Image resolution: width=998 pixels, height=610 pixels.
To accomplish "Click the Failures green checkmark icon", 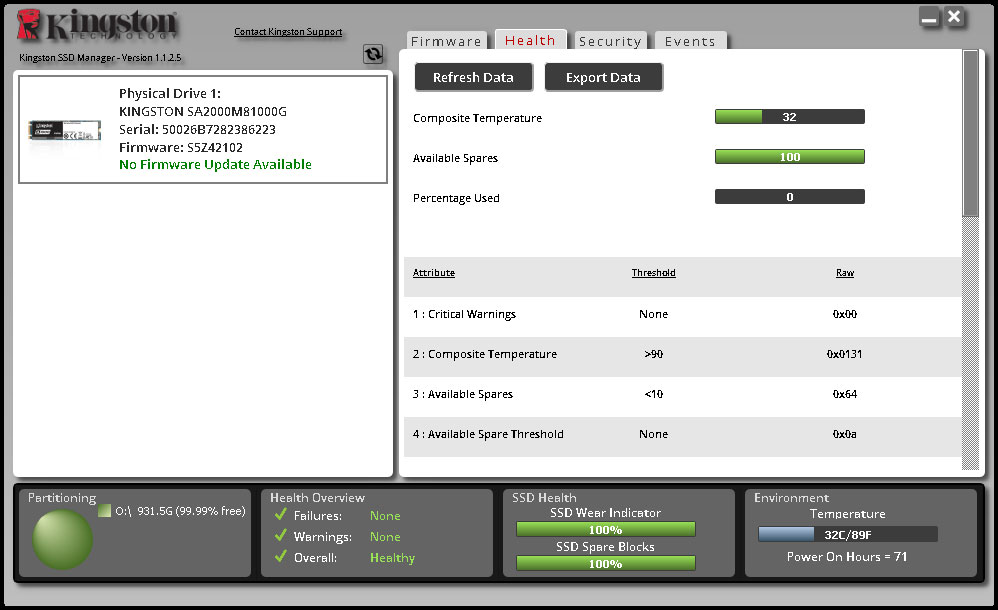I will (x=281, y=514).
